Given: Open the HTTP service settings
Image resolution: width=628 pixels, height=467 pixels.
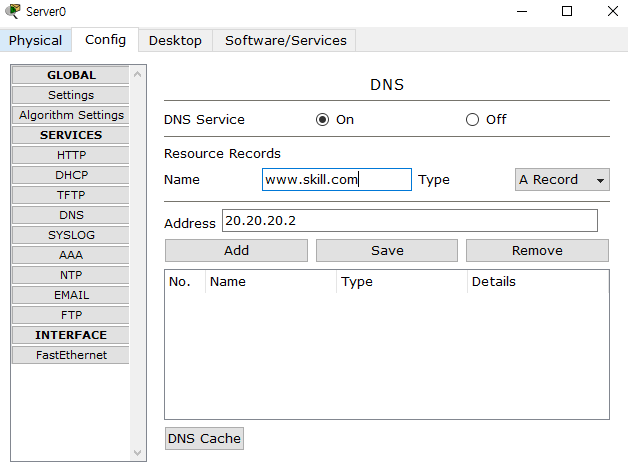Looking at the screenshot, I should click(71, 155).
